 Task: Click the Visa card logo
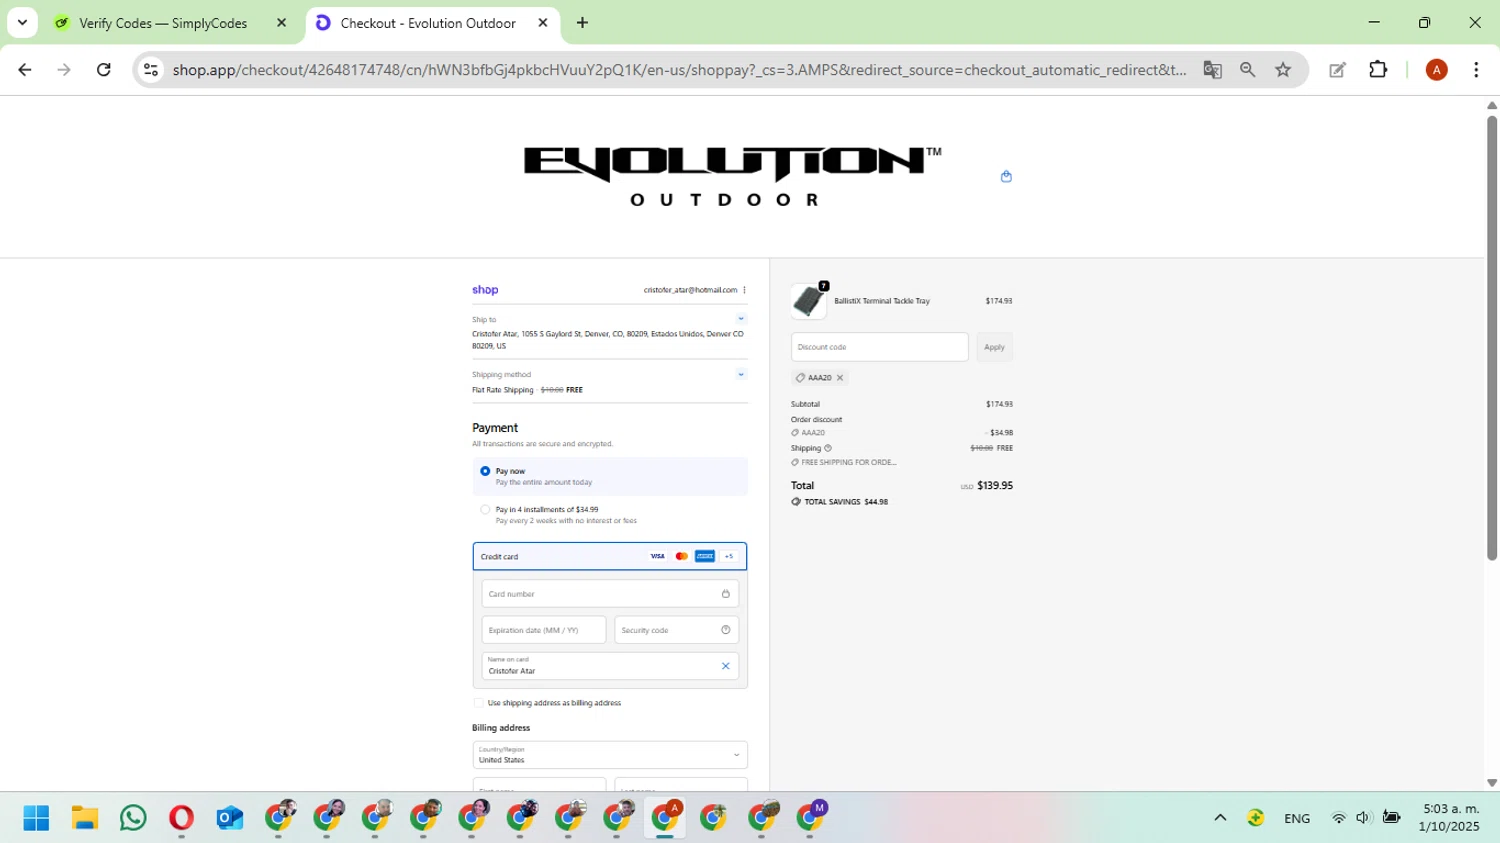click(x=657, y=556)
